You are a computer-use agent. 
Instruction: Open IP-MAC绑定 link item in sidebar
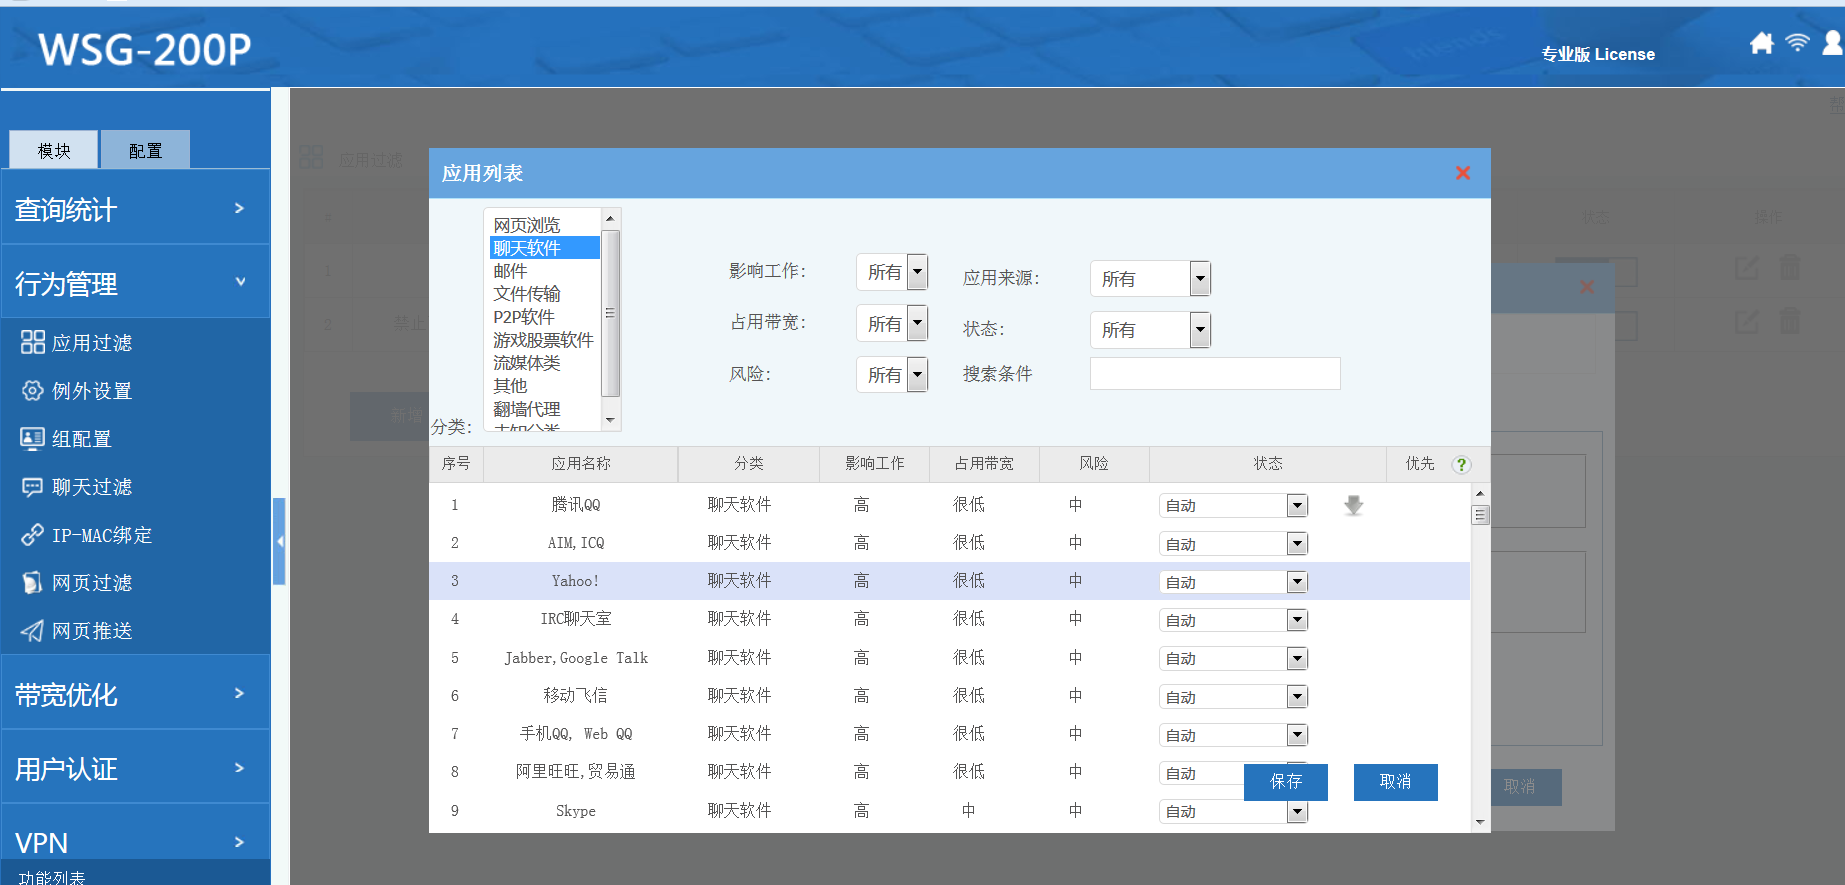(x=101, y=535)
